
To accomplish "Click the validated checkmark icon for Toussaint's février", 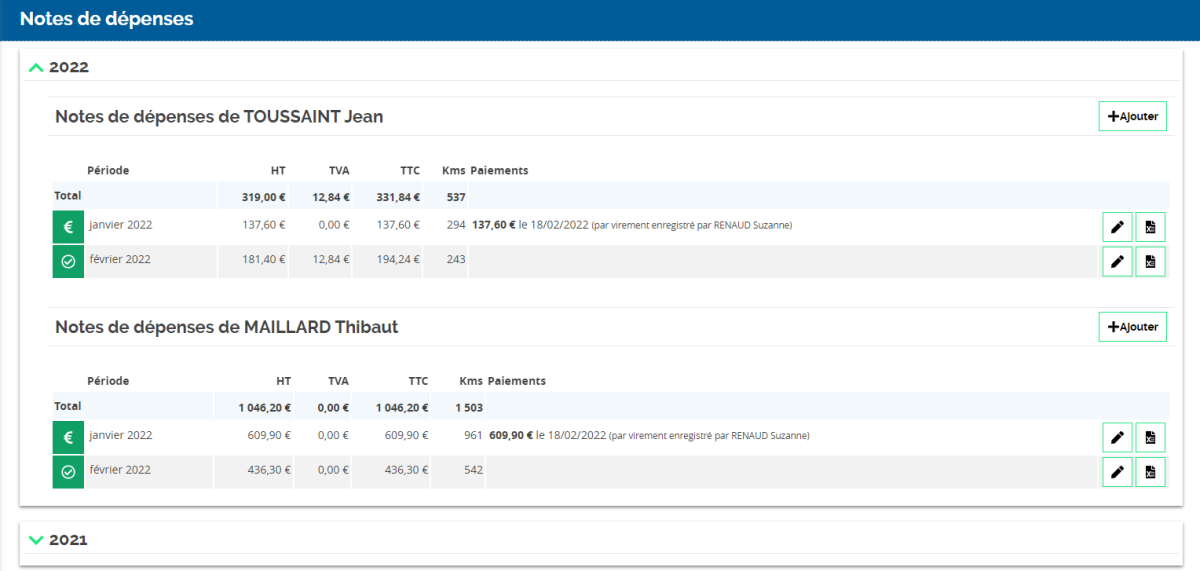I will 68,261.
